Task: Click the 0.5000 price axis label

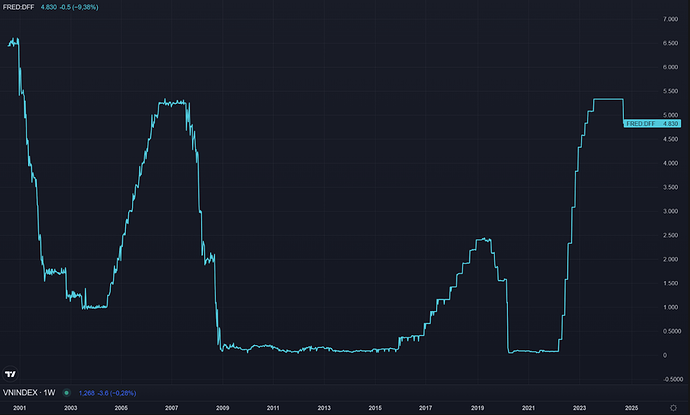Action: [671, 331]
